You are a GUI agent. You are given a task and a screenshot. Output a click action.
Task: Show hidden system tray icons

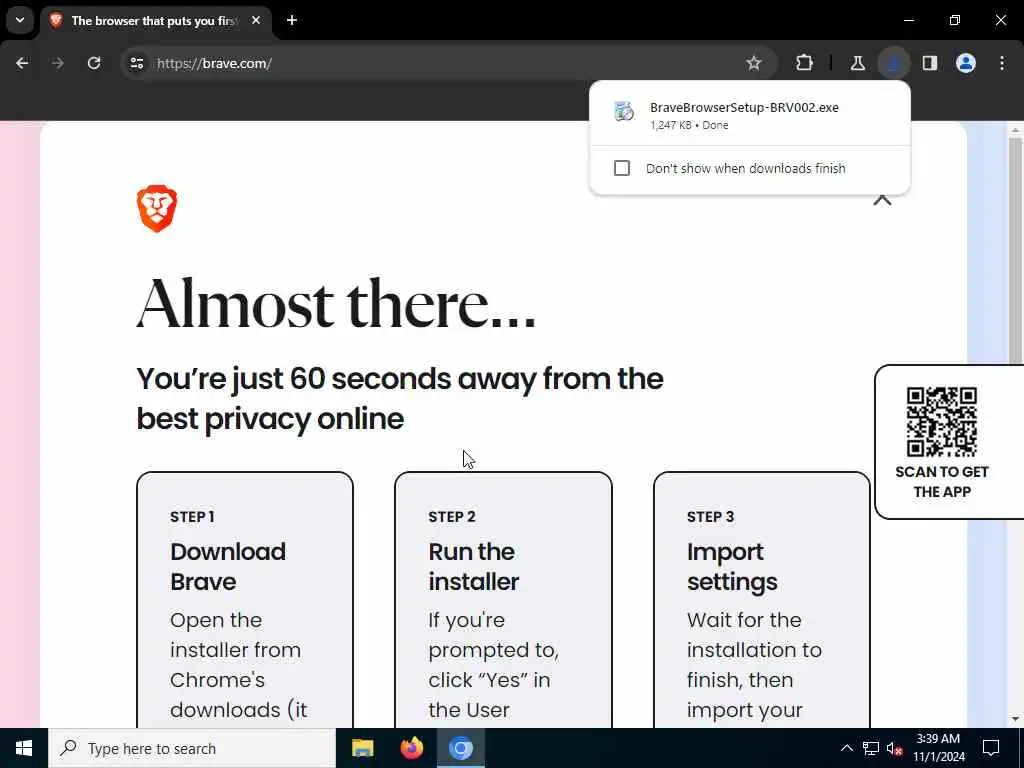[846, 748]
